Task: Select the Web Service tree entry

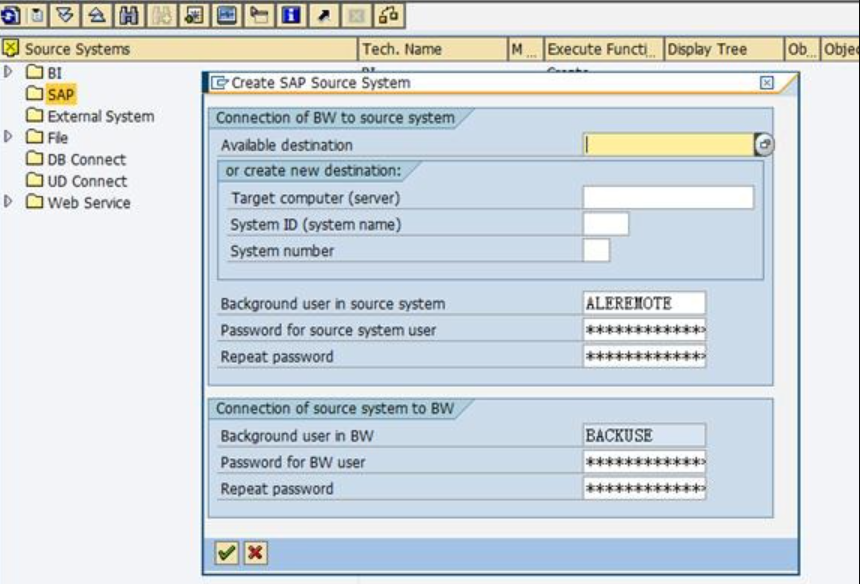Action: coord(89,203)
